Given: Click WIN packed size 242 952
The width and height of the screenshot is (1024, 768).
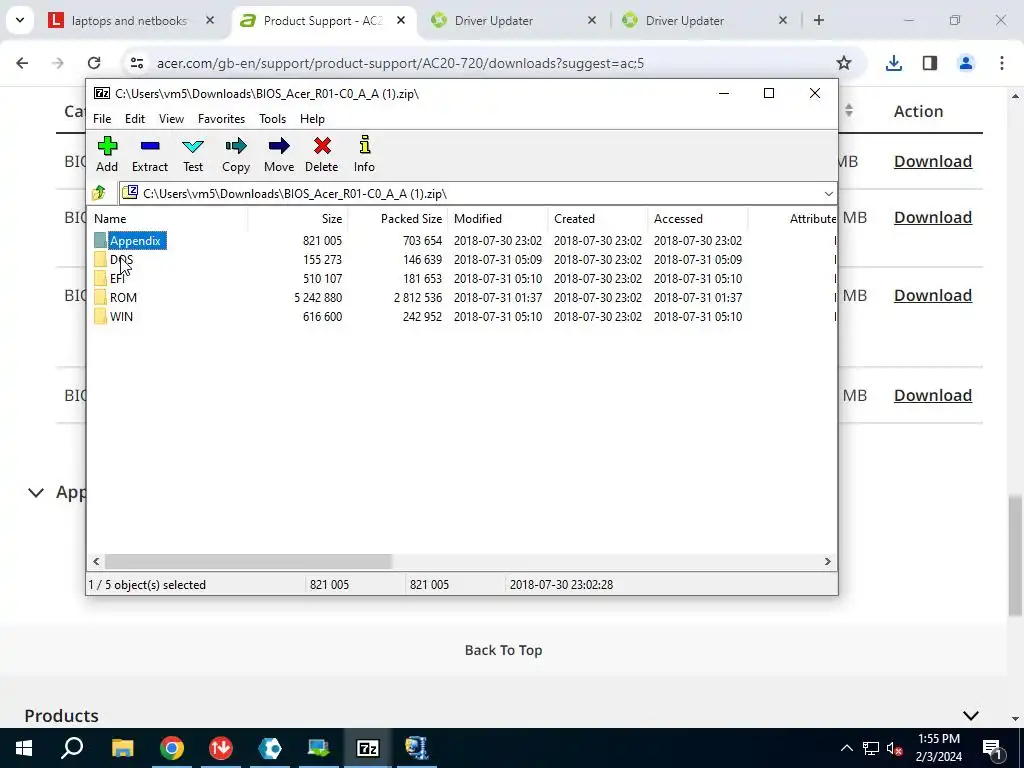Looking at the screenshot, I should tap(417, 317).
